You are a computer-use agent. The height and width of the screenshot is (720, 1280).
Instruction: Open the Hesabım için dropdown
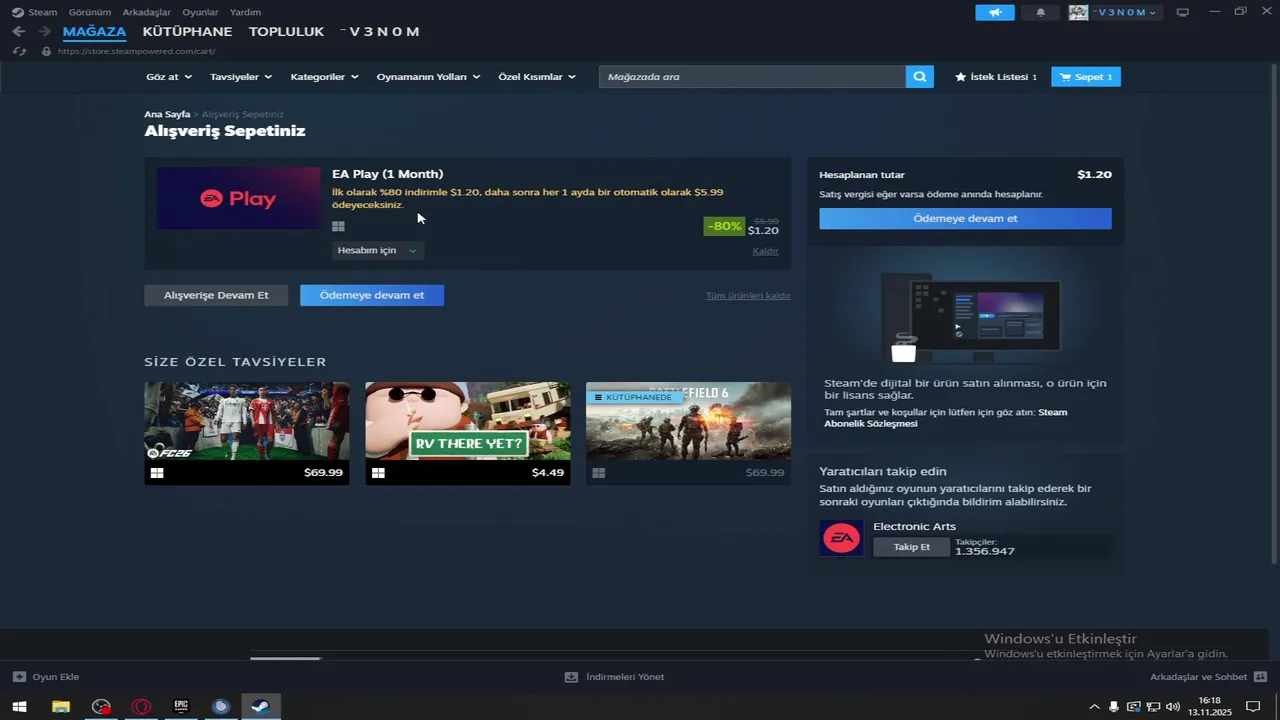pos(378,250)
